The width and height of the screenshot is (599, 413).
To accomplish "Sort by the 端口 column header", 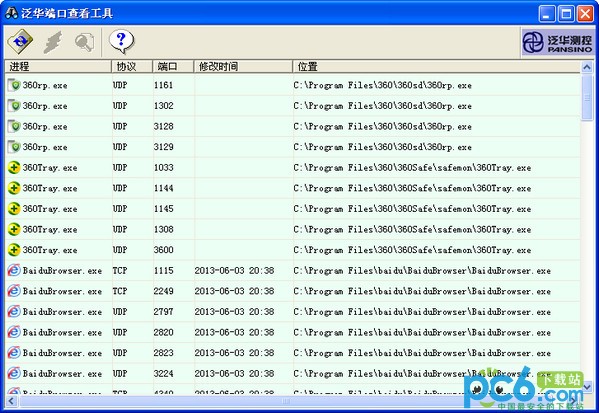I will pyautogui.click(x=173, y=66).
